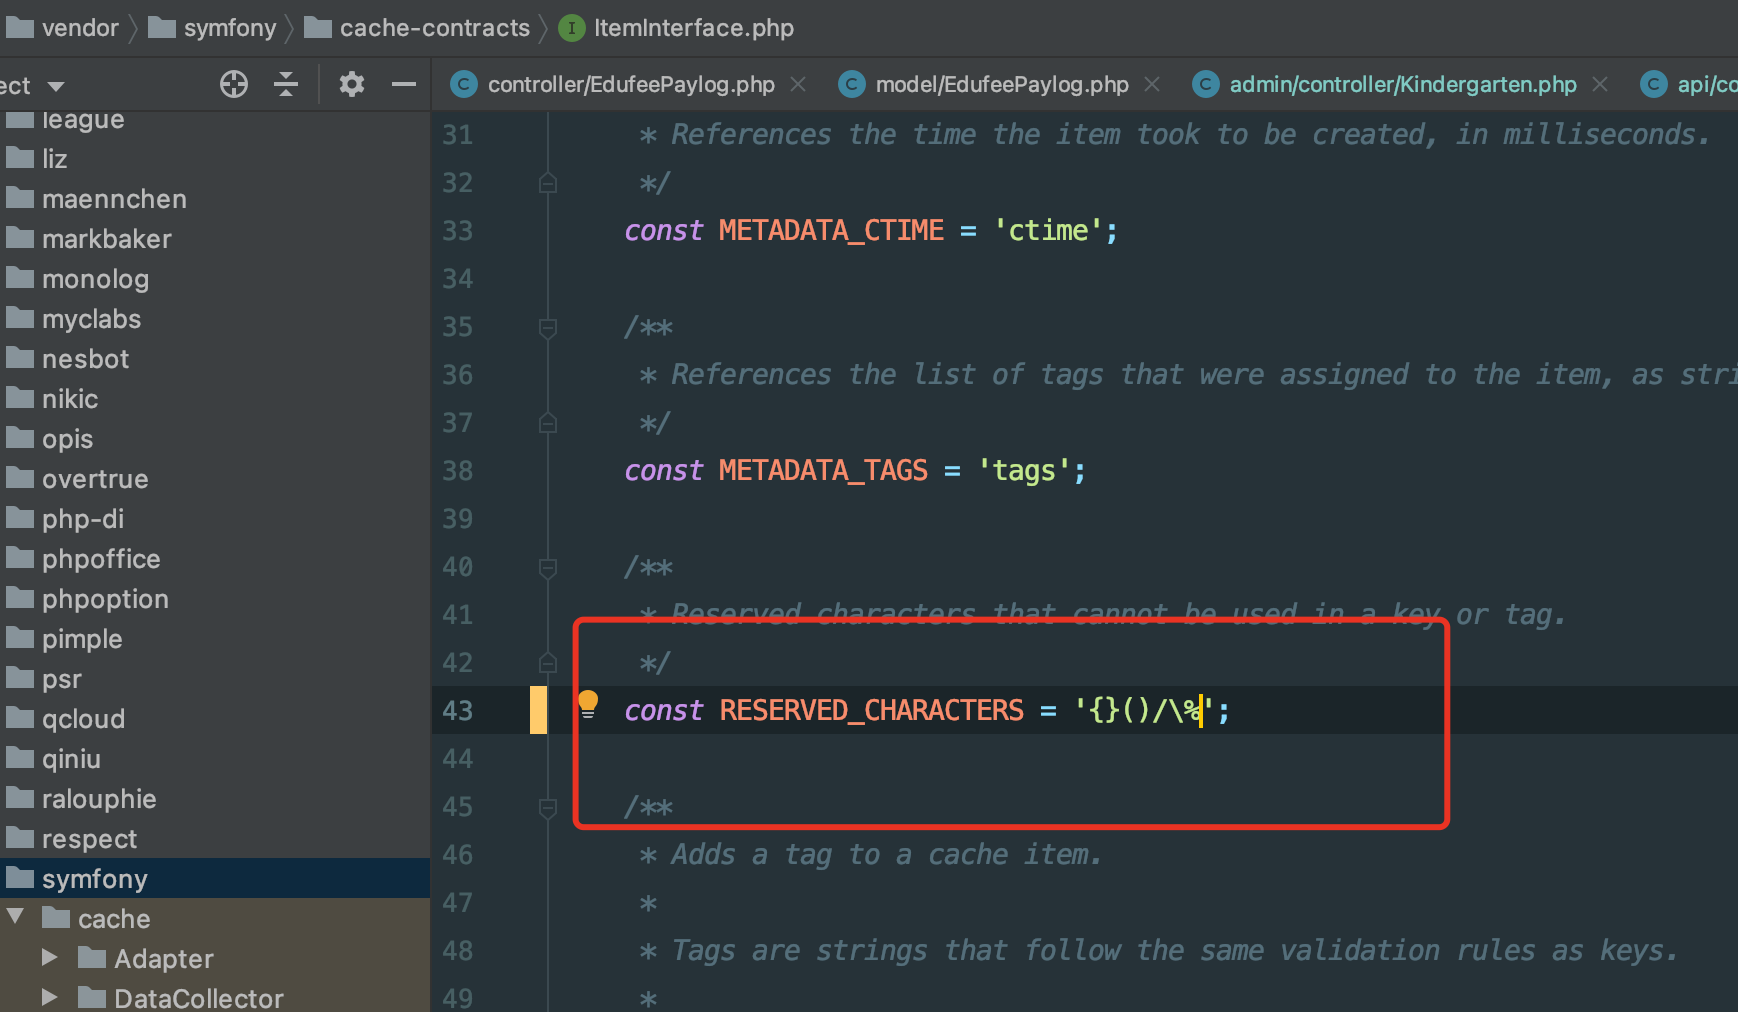Click the 'ctime' string value
The image size is (1738, 1012).
(1048, 230)
